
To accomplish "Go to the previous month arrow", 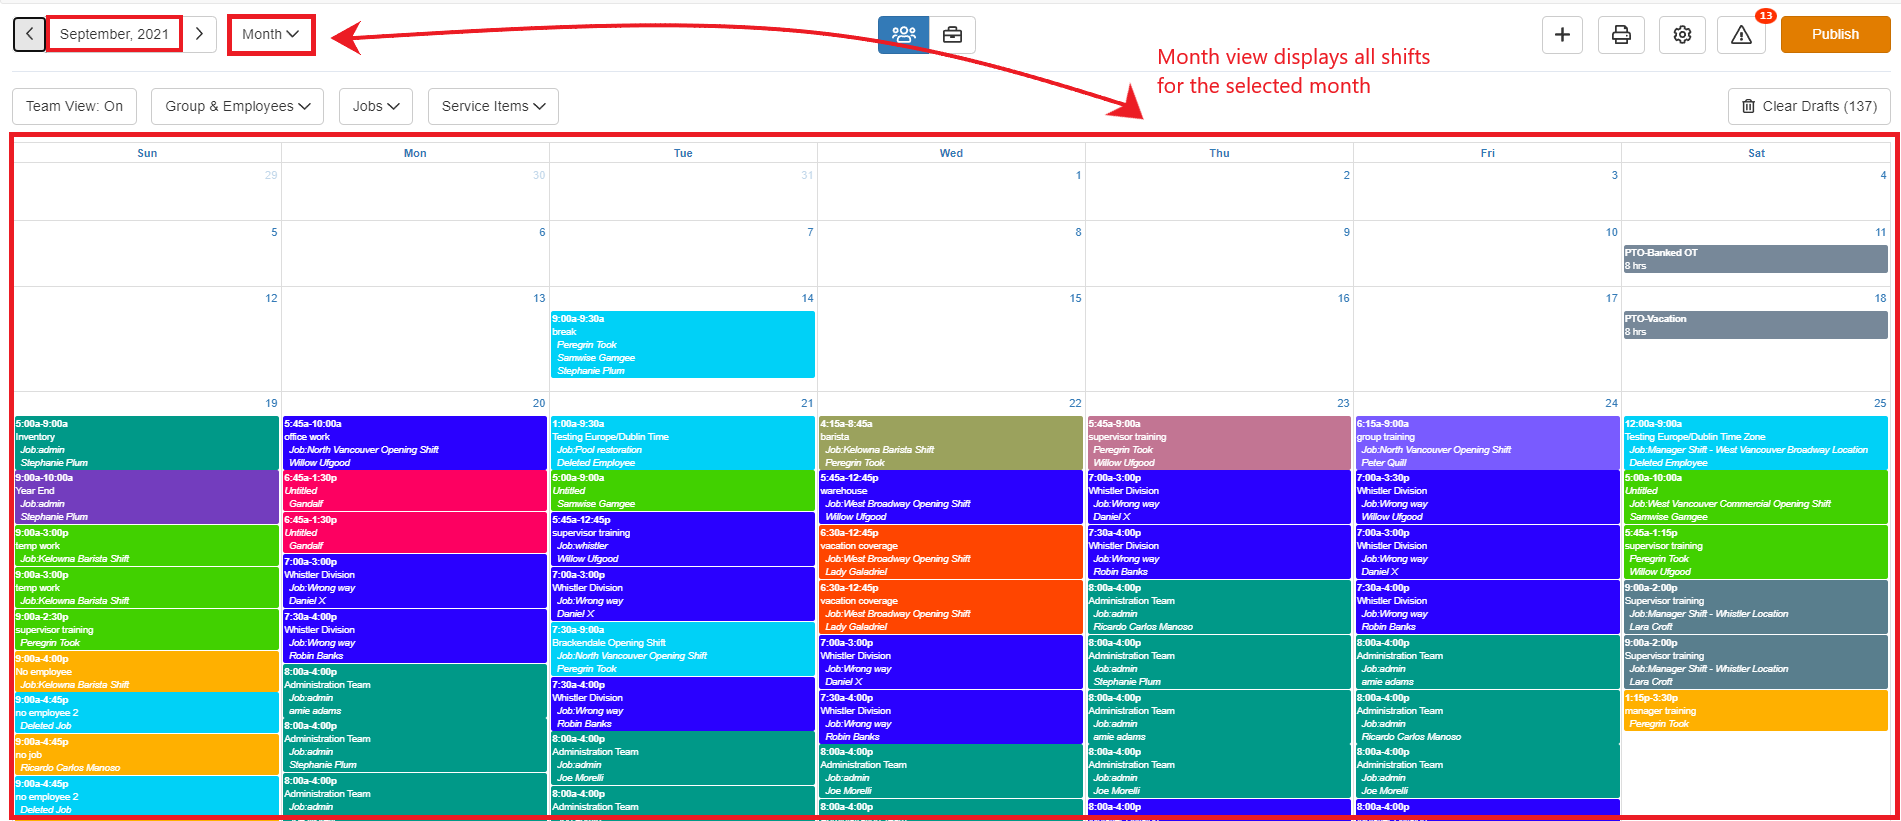I will (x=29, y=34).
